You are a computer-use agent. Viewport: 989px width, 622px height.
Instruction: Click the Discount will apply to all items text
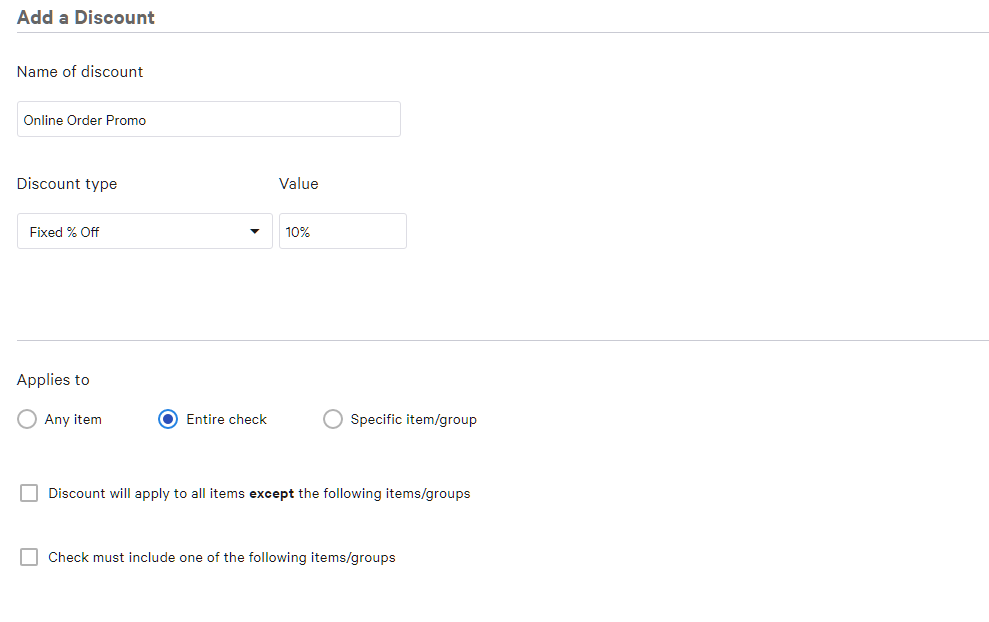click(x=147, y=494)
